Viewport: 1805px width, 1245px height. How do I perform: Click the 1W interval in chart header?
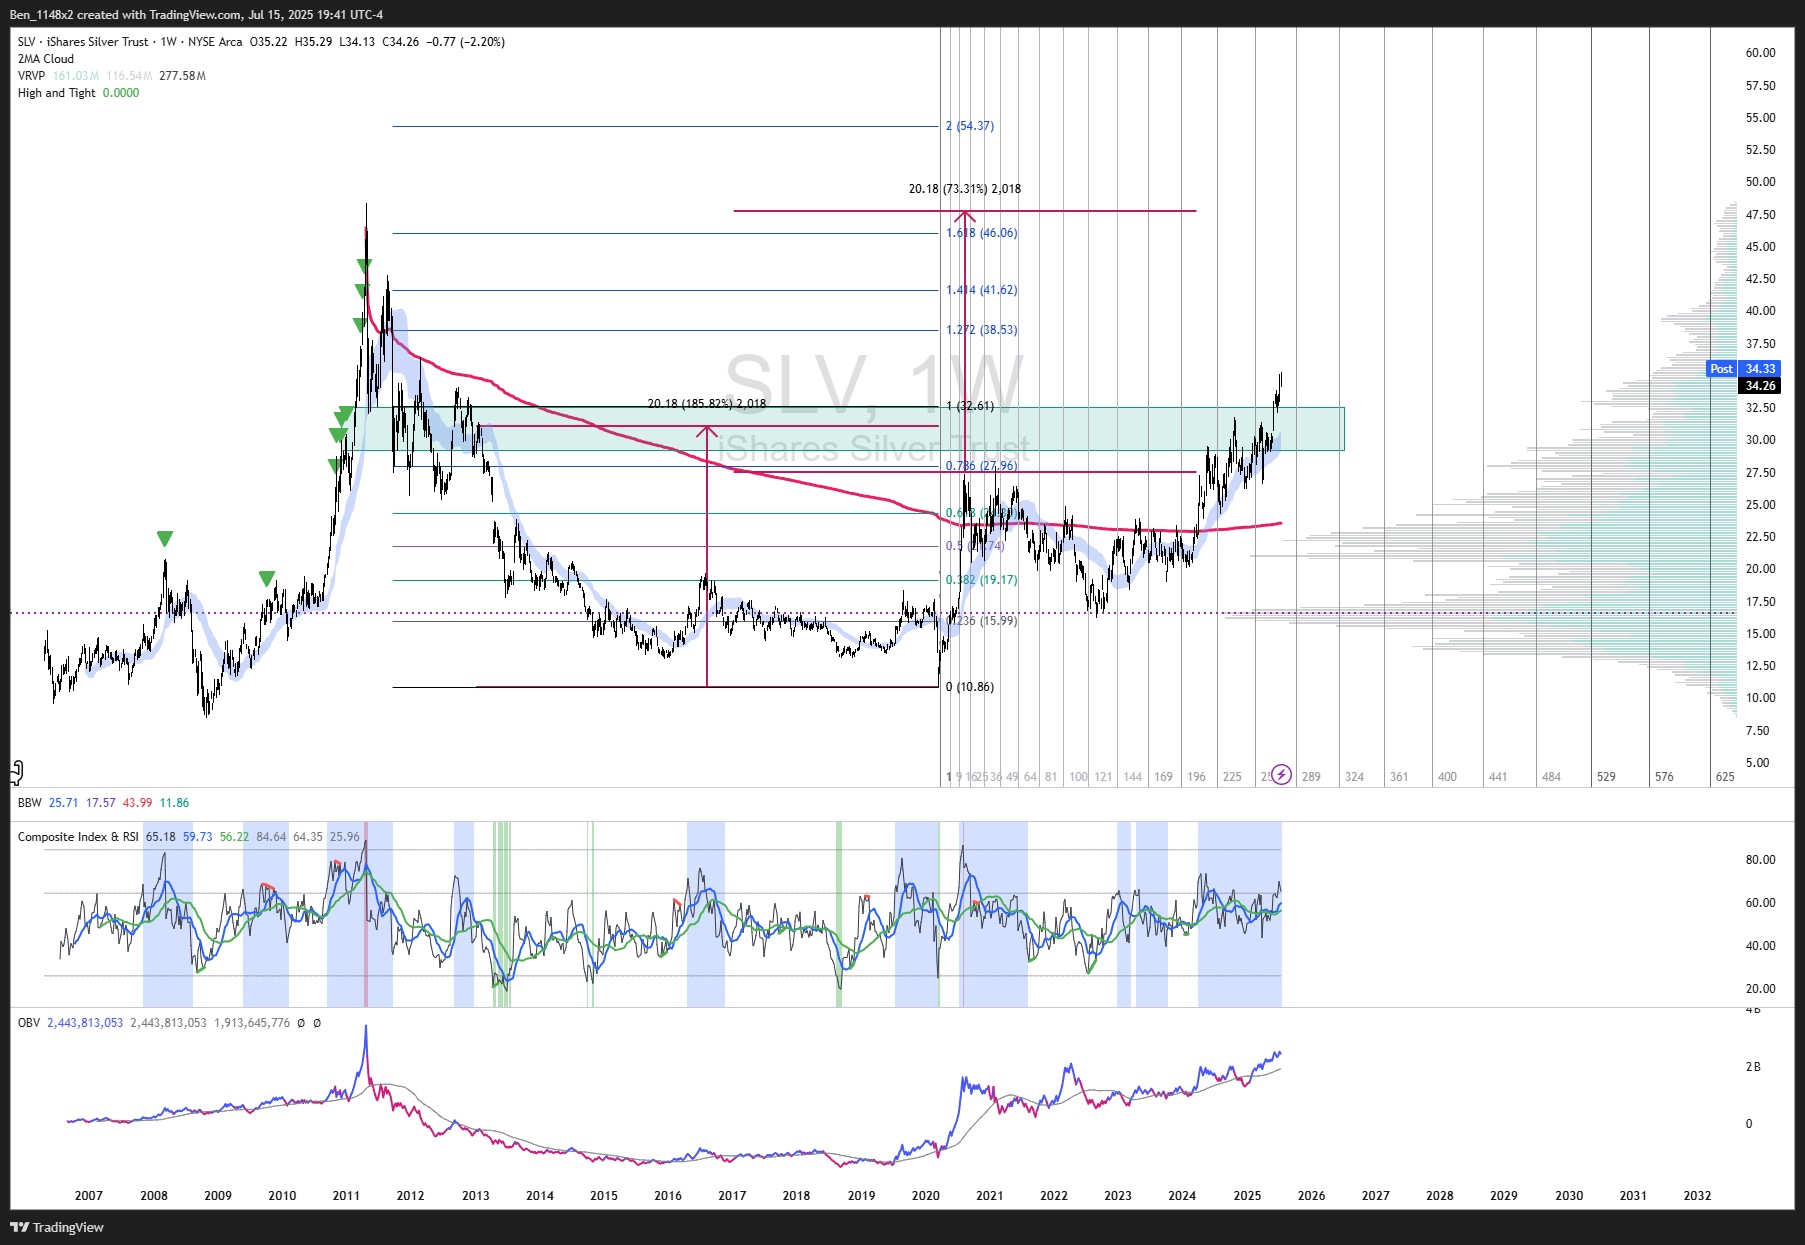pyautogui.click(x=168, y=42)
